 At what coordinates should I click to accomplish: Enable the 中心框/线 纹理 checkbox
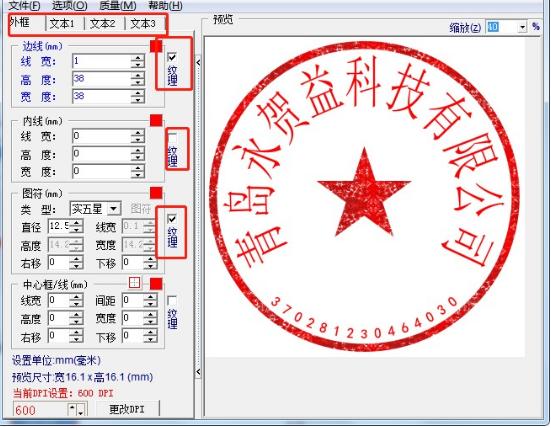coord(172,301)
